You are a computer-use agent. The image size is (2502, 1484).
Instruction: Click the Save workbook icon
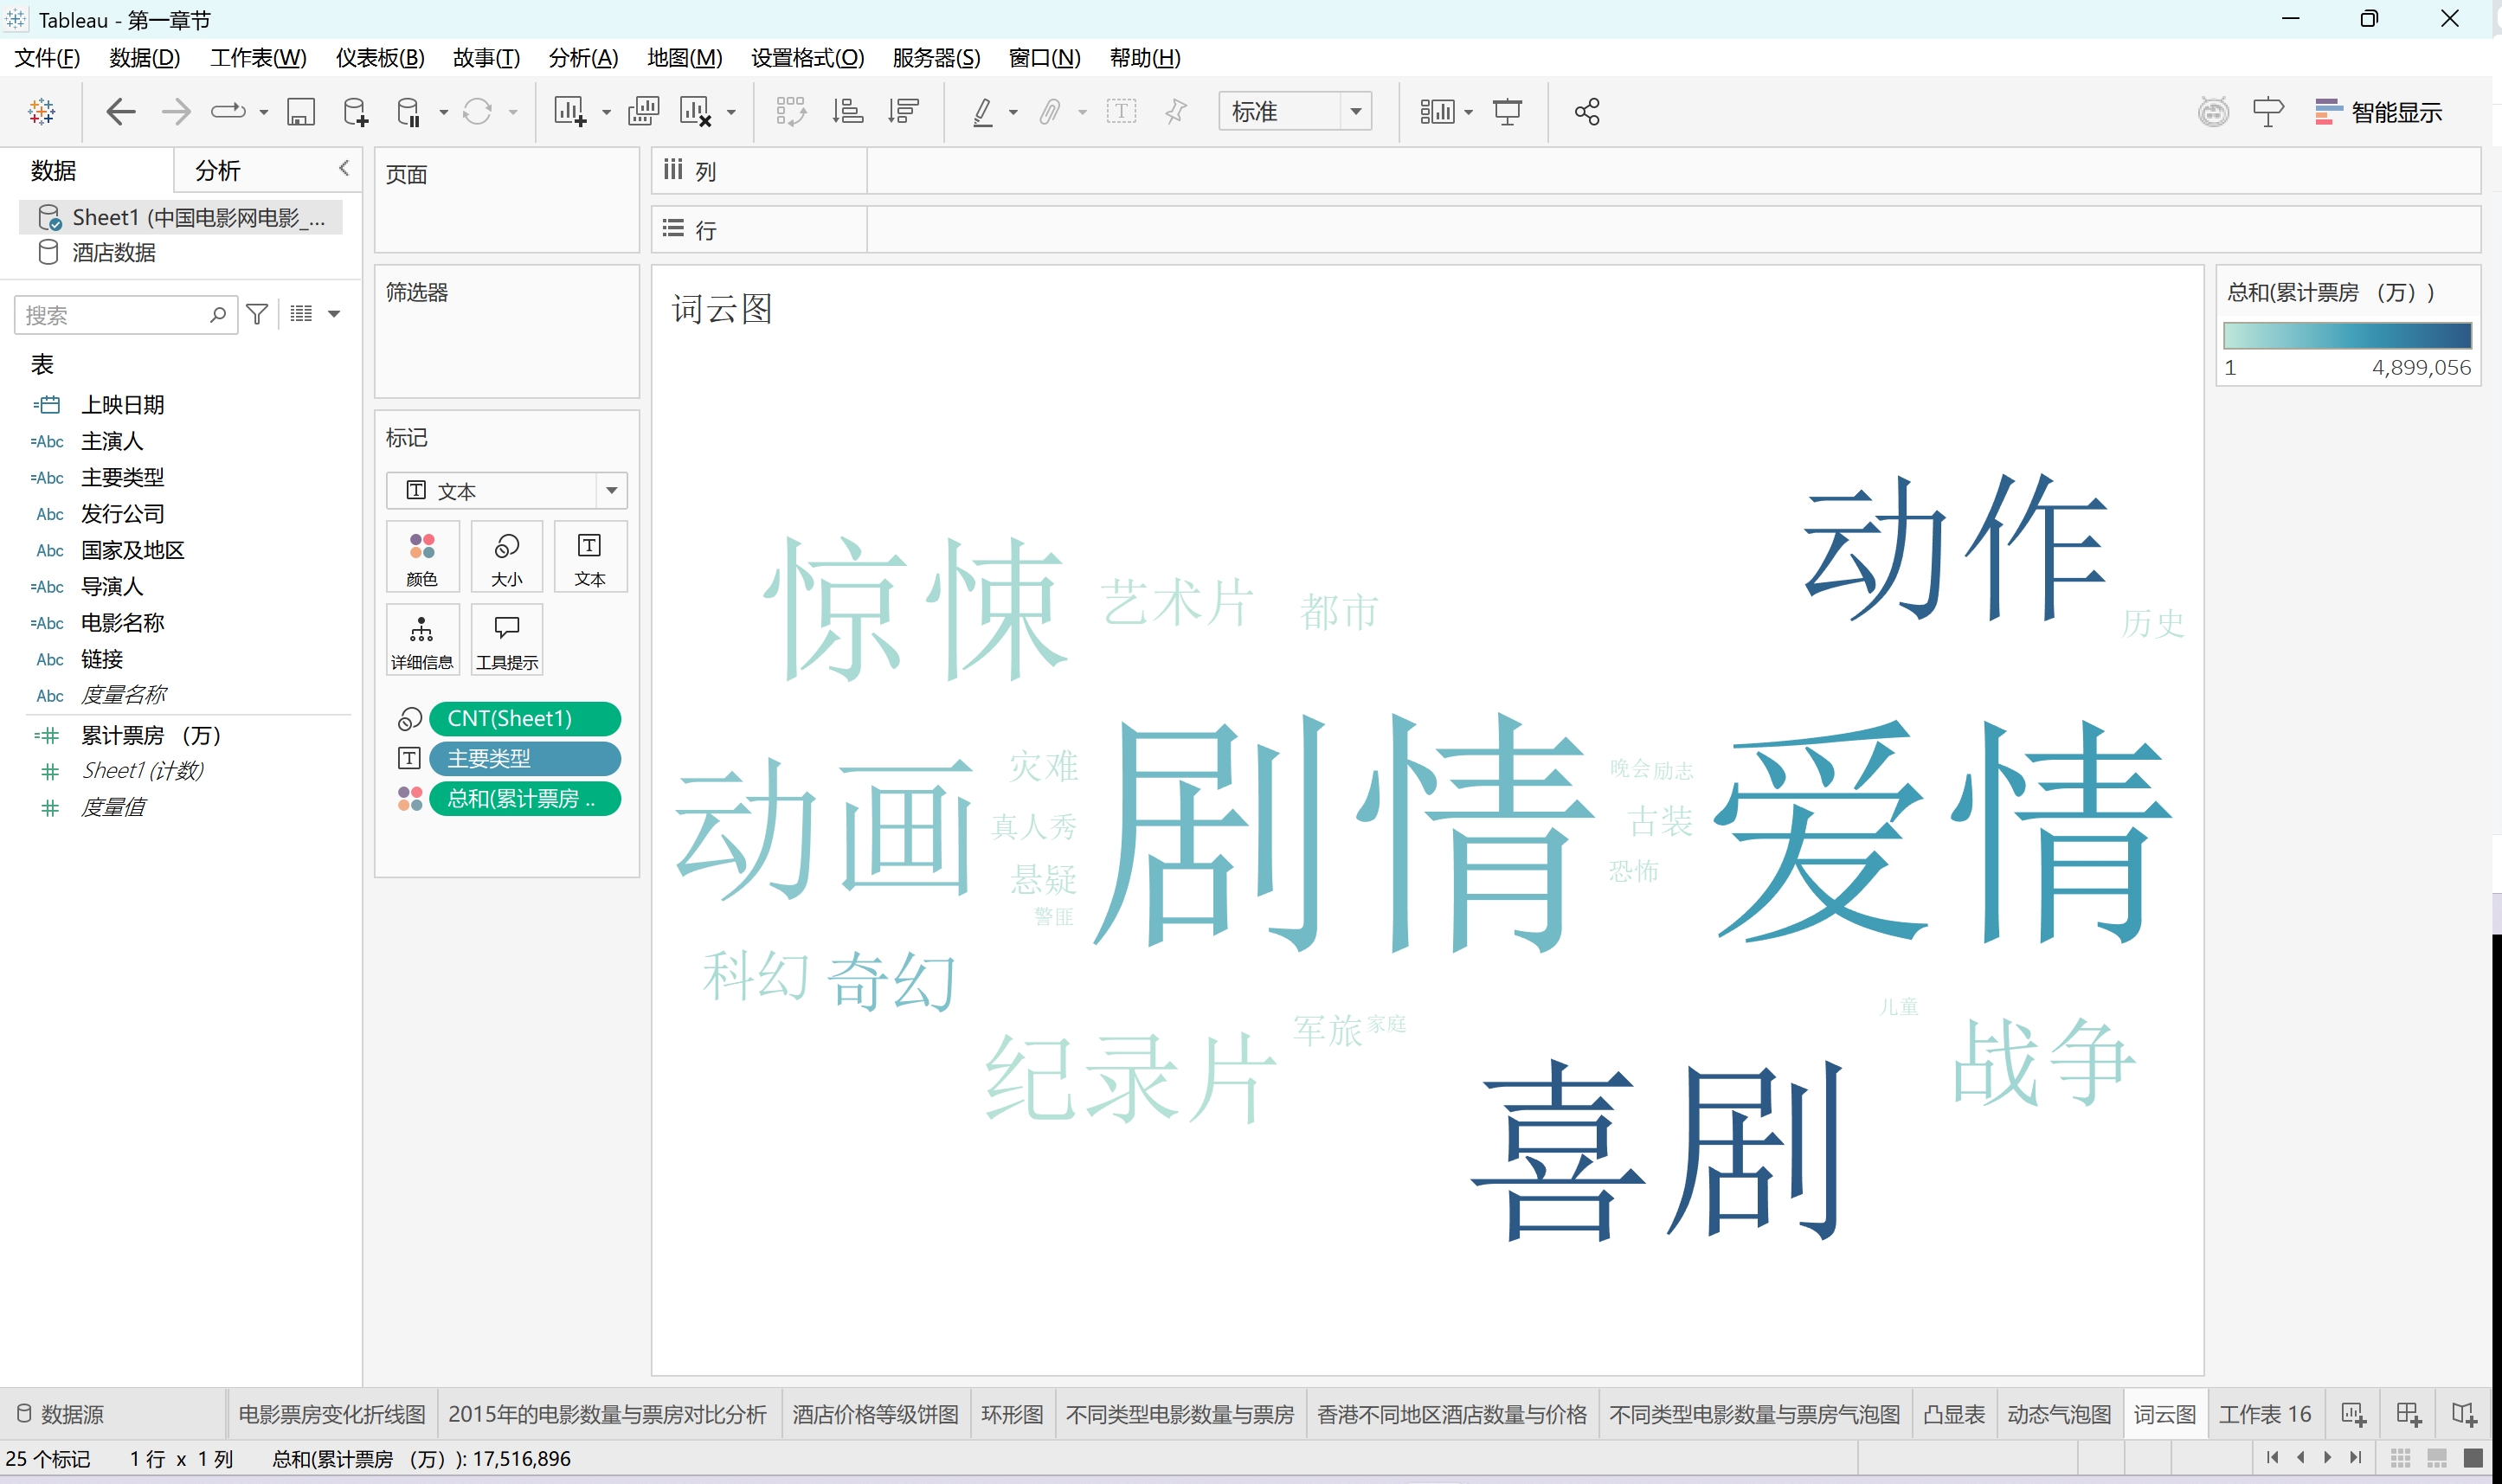coord(300,111)
